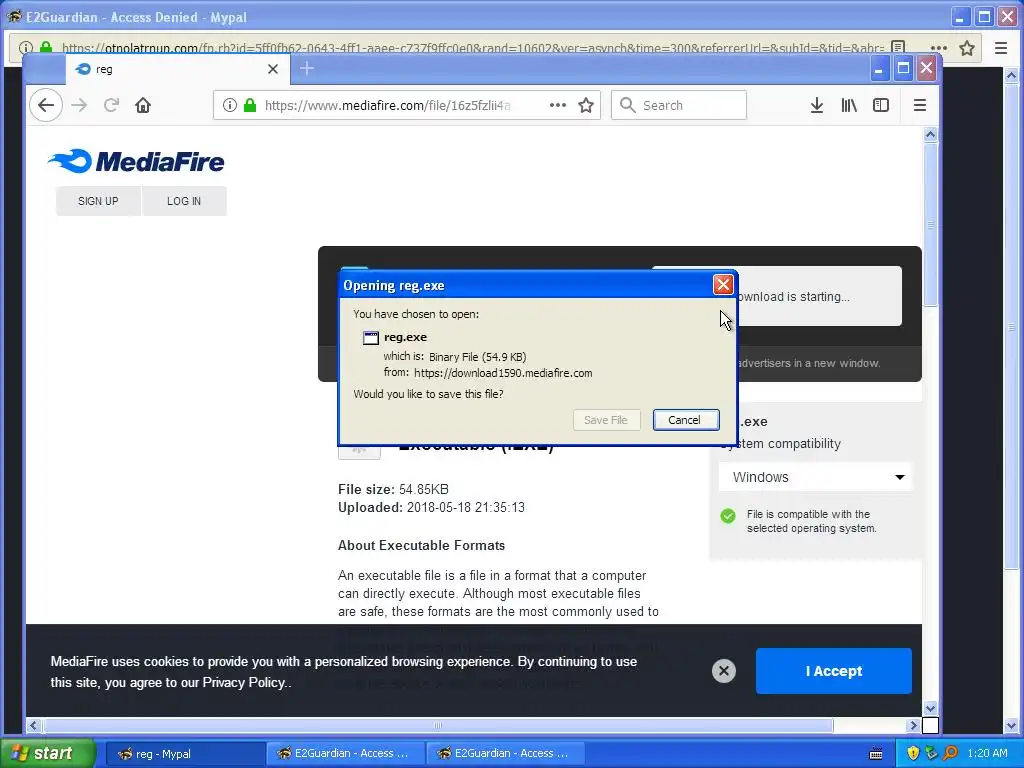
Task: Close the reg tab
Action: (273, 69)
